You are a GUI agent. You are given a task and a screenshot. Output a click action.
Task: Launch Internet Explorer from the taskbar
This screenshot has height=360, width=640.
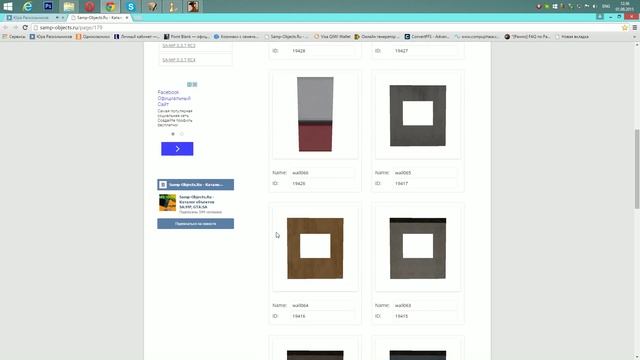(x=27, y=6)
